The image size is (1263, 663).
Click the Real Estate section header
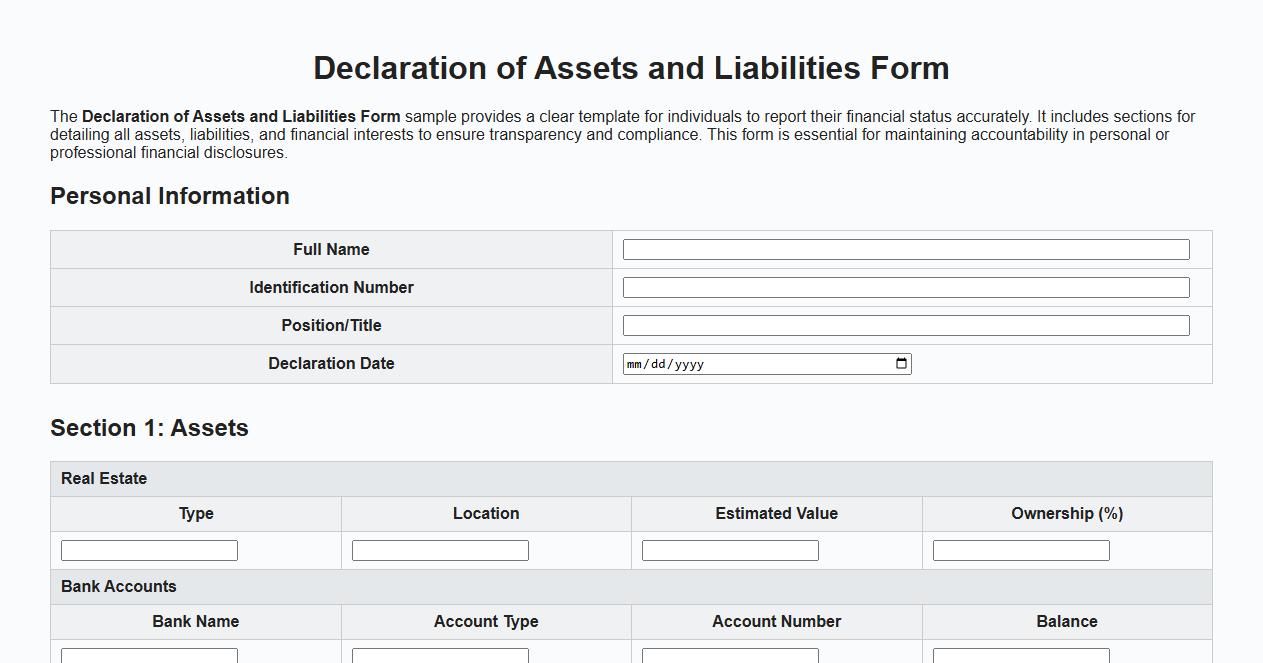click(104, 478)
